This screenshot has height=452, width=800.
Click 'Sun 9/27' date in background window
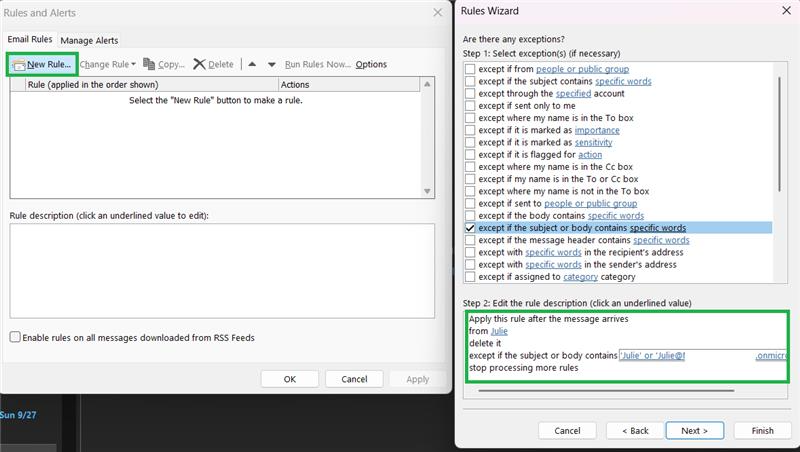(x=18, y=415)
